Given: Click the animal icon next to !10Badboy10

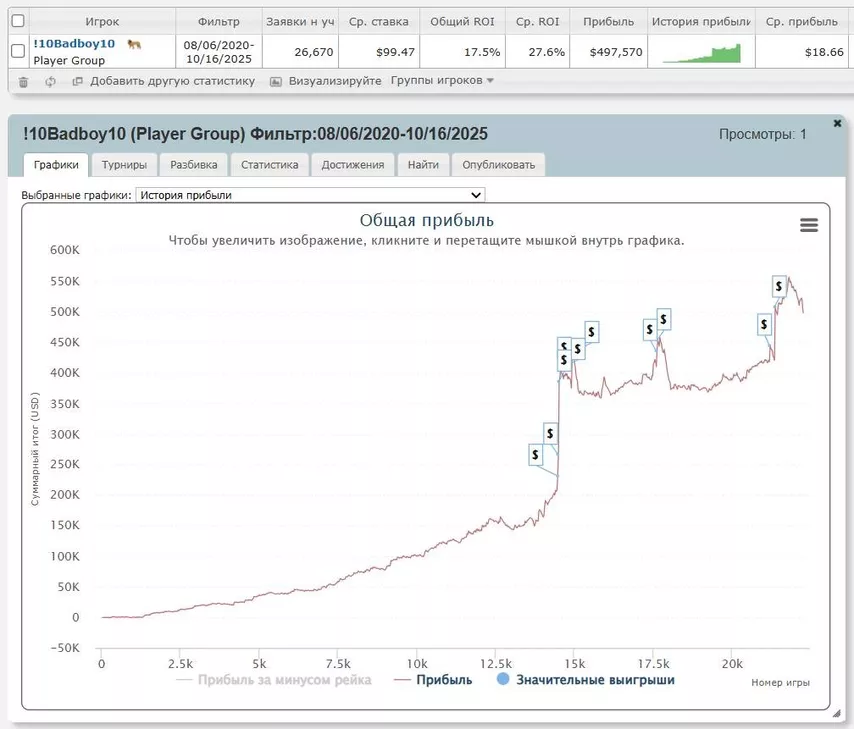Looking at the screenshot, I should 134,44.
